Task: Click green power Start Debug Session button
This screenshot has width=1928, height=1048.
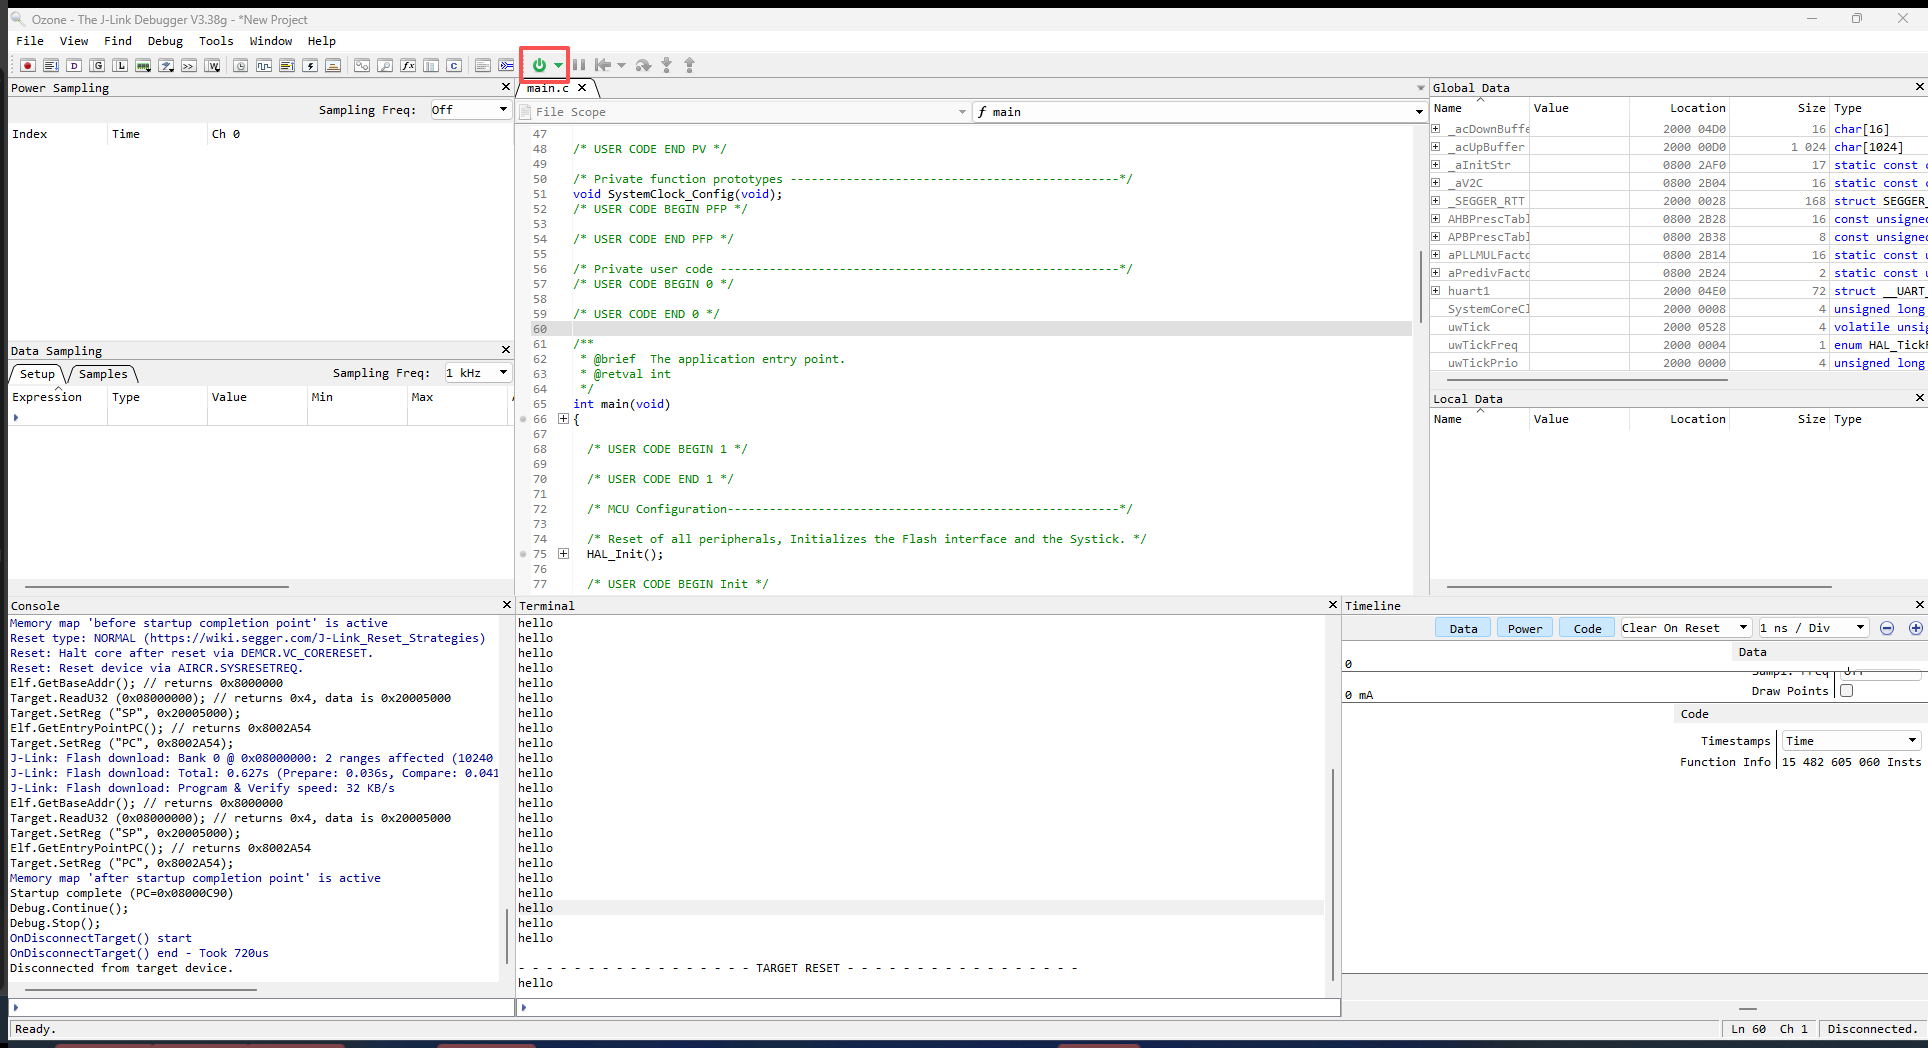Action: click(x=539, y=65)
